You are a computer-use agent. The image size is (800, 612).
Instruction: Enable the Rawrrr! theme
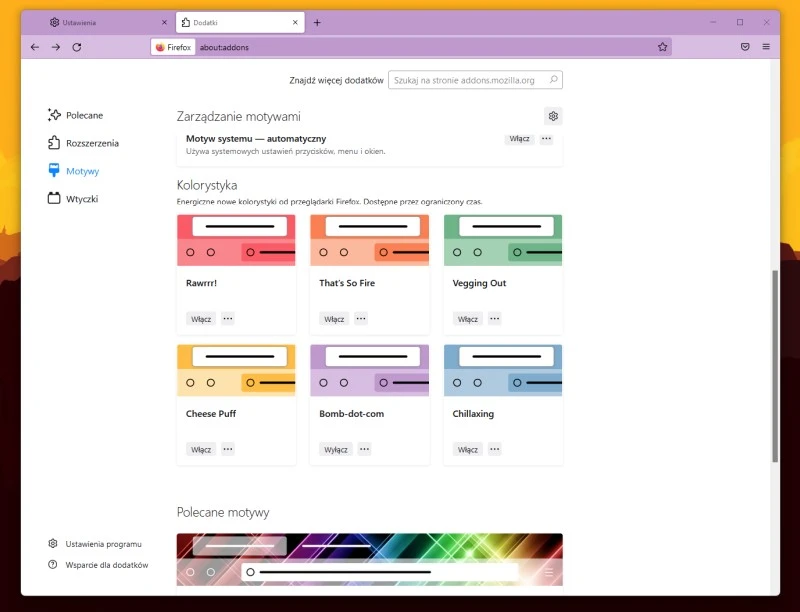coord(201,319)
